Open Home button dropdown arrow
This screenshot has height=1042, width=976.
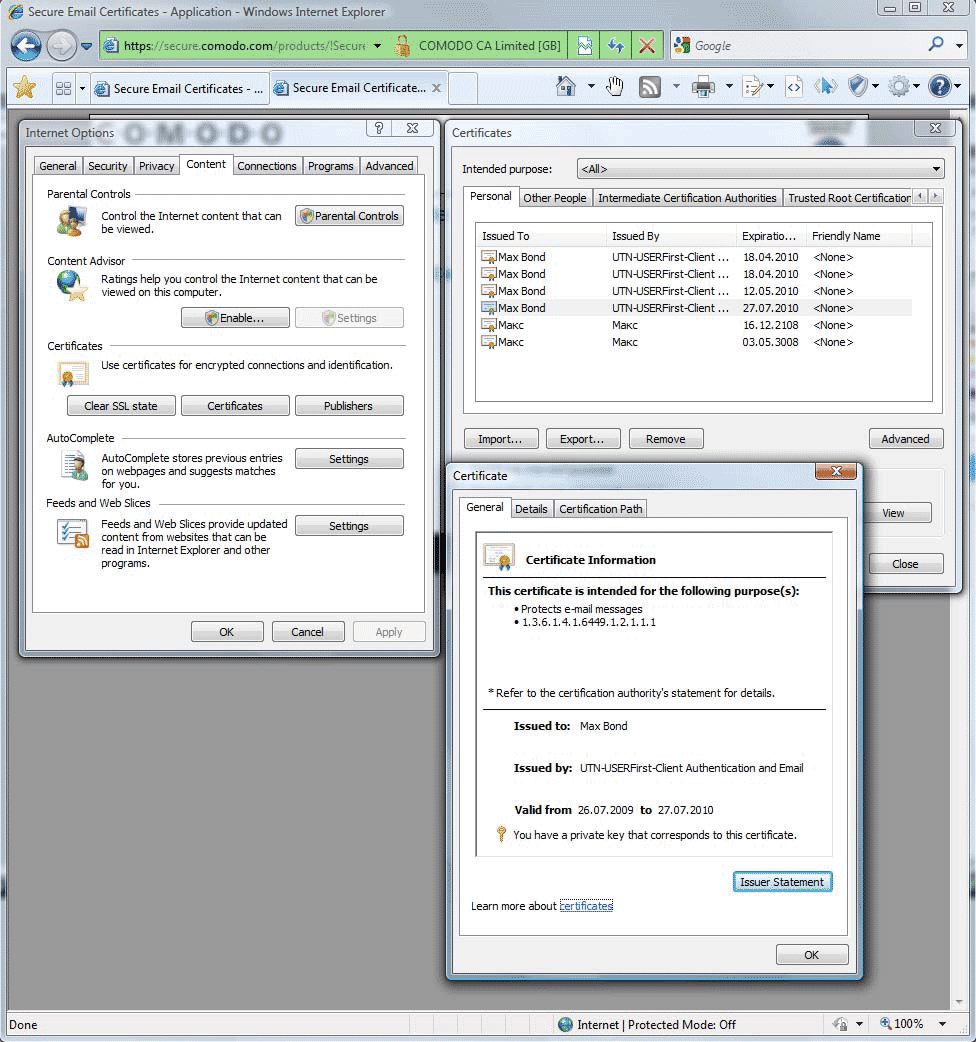click(x=591, y=86)
